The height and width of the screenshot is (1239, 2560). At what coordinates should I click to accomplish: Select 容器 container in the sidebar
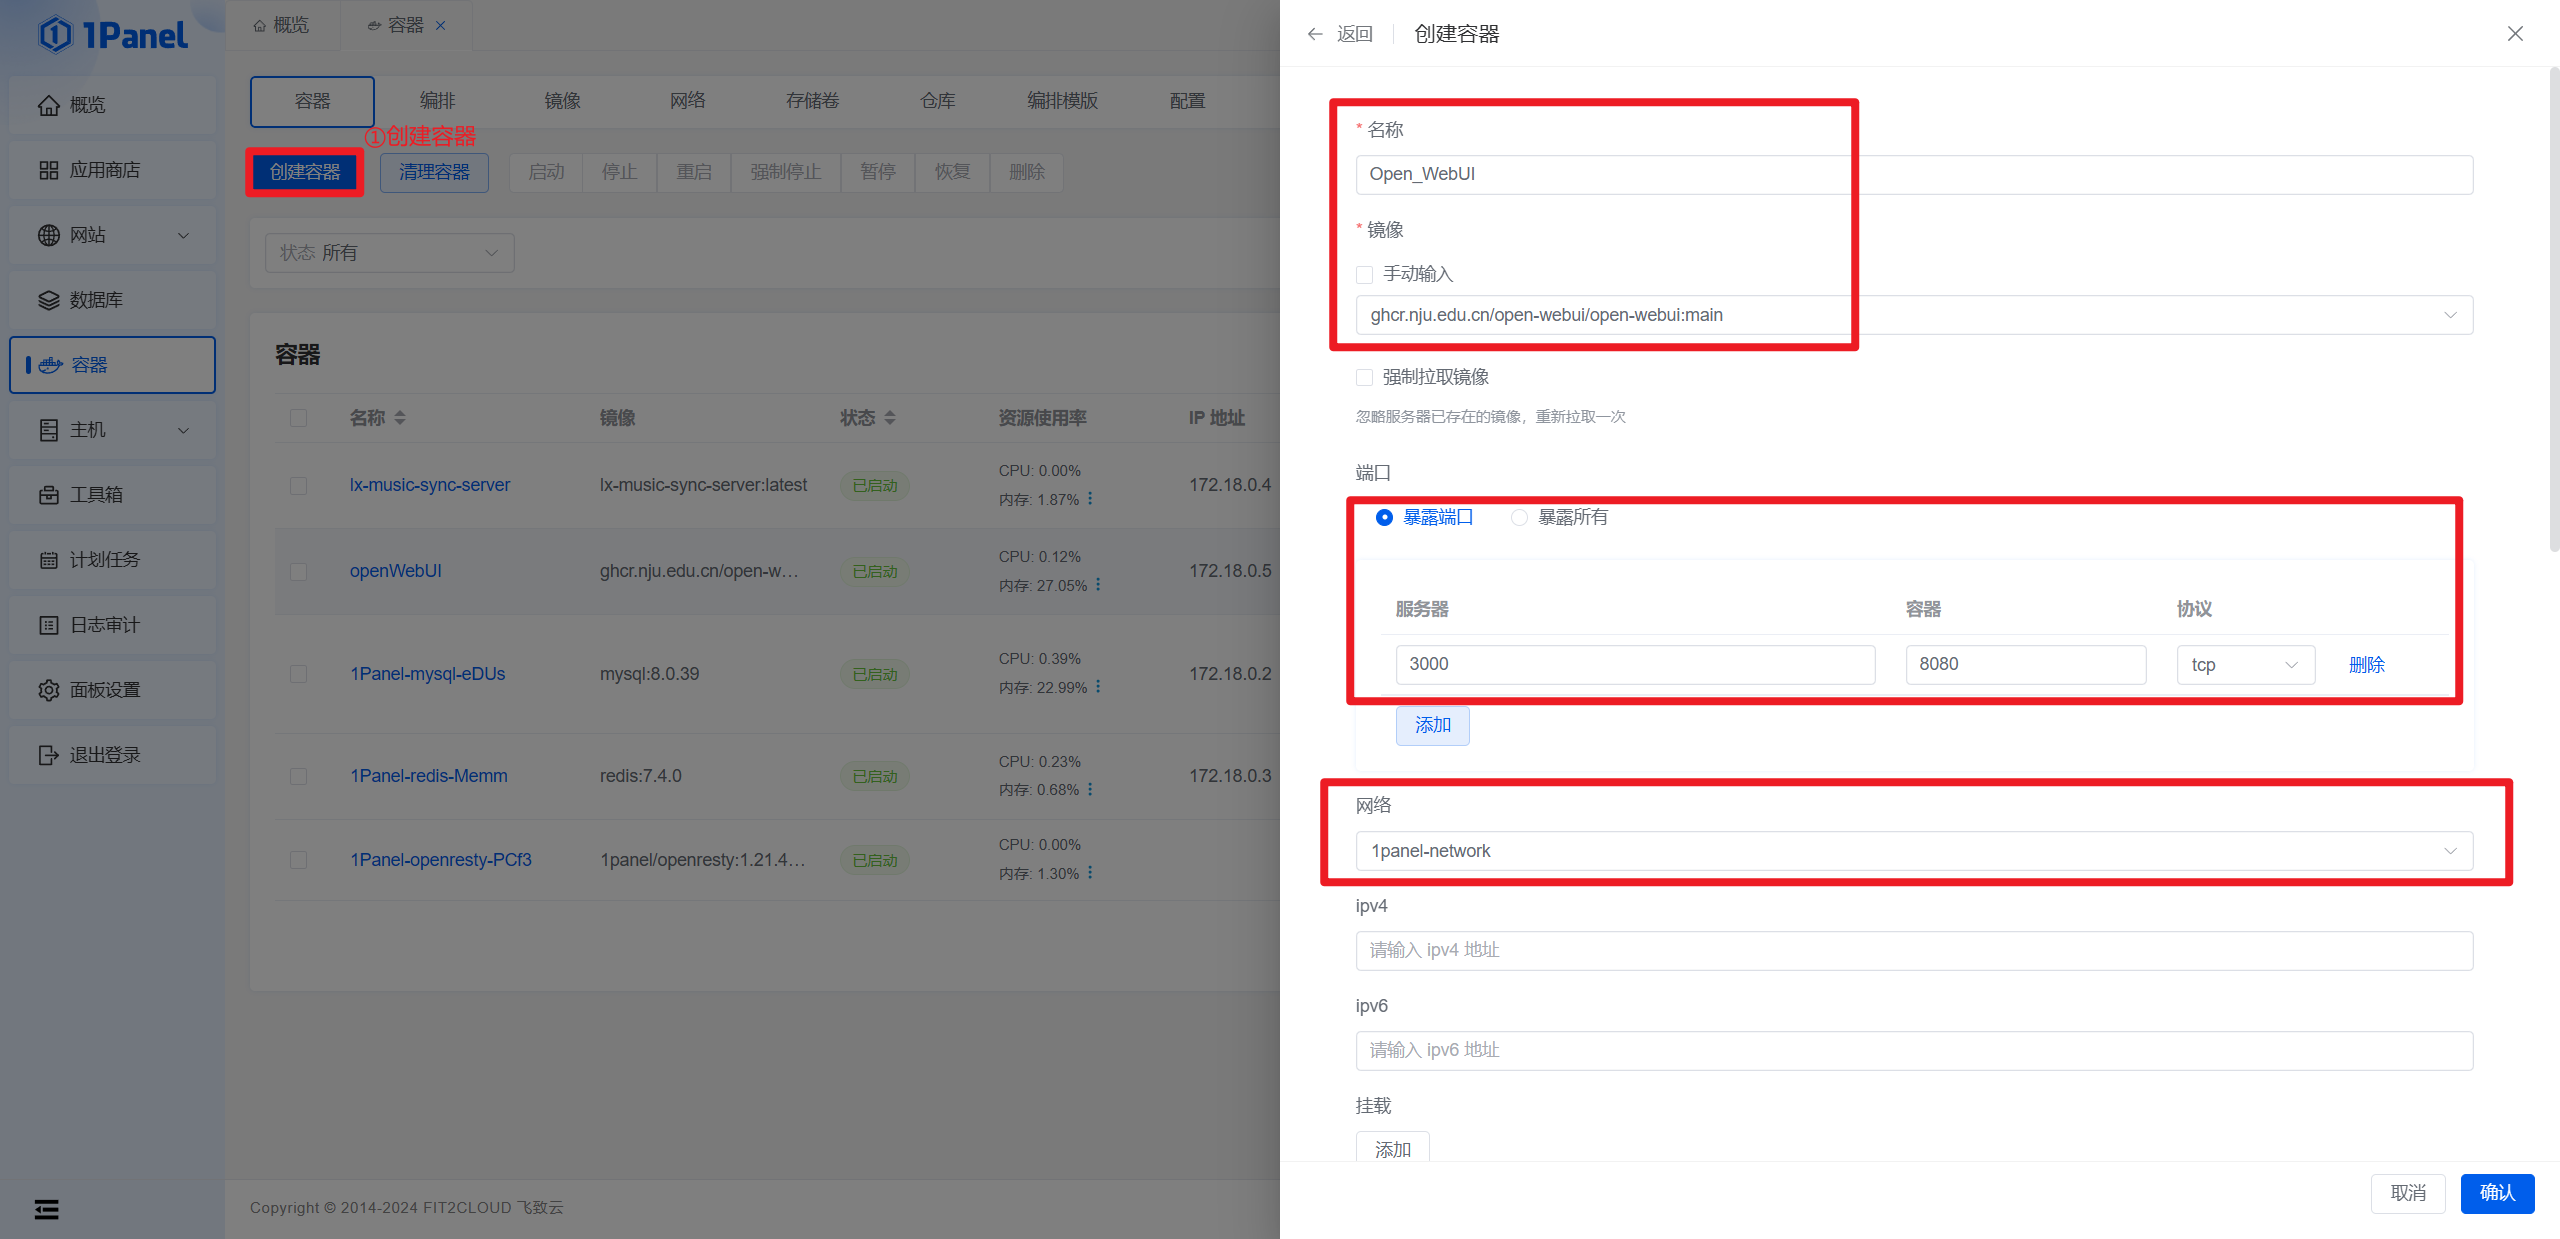pyautogui.click(x=112, y=365)
